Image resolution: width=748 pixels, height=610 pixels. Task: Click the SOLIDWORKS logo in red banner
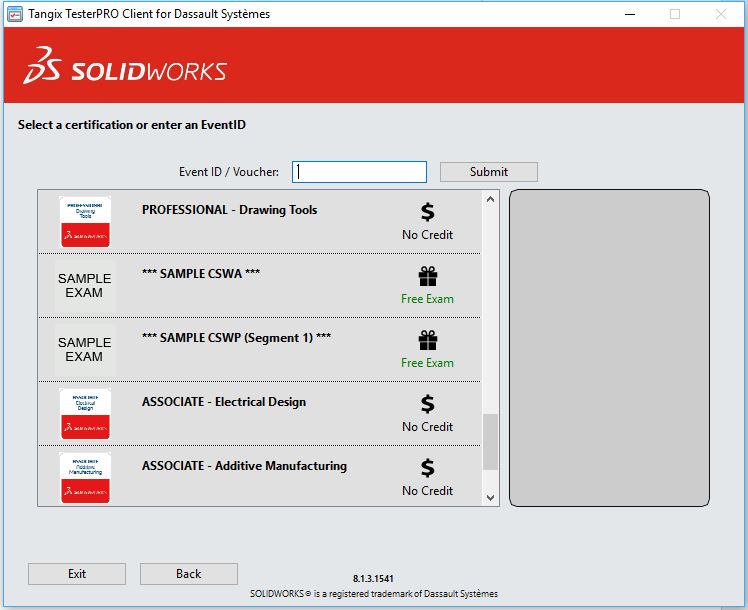point(125,66)
